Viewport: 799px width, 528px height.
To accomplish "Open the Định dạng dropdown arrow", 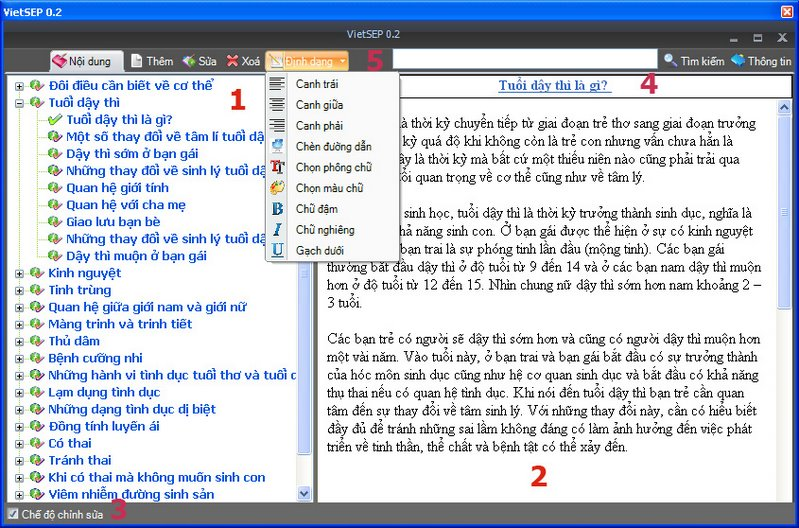I will tap(343, 62).
